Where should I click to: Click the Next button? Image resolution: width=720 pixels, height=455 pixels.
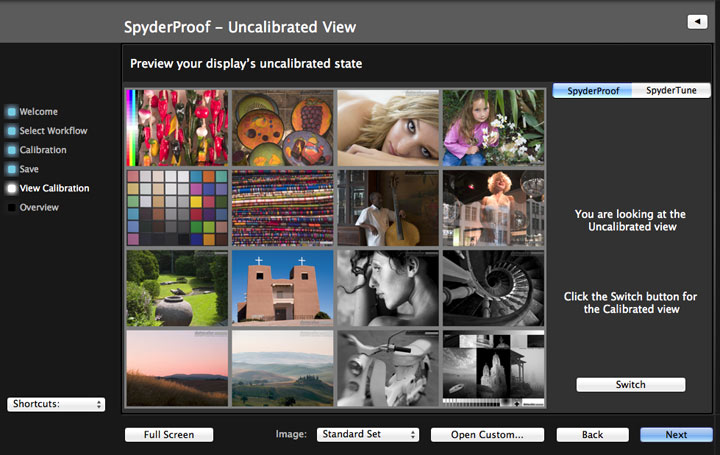tap(676, 435)
